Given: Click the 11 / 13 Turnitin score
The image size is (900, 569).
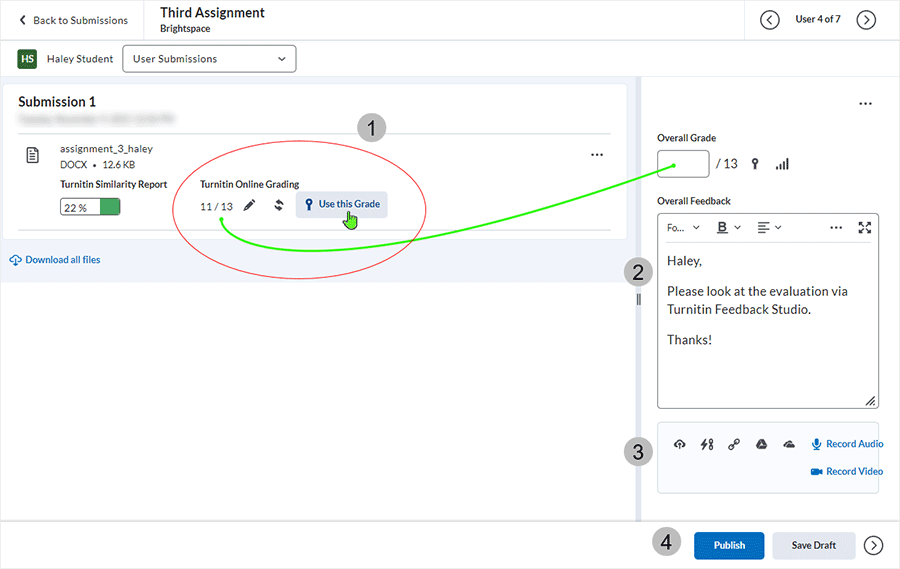Looking at the screenshot, I should tap(216, 207).
